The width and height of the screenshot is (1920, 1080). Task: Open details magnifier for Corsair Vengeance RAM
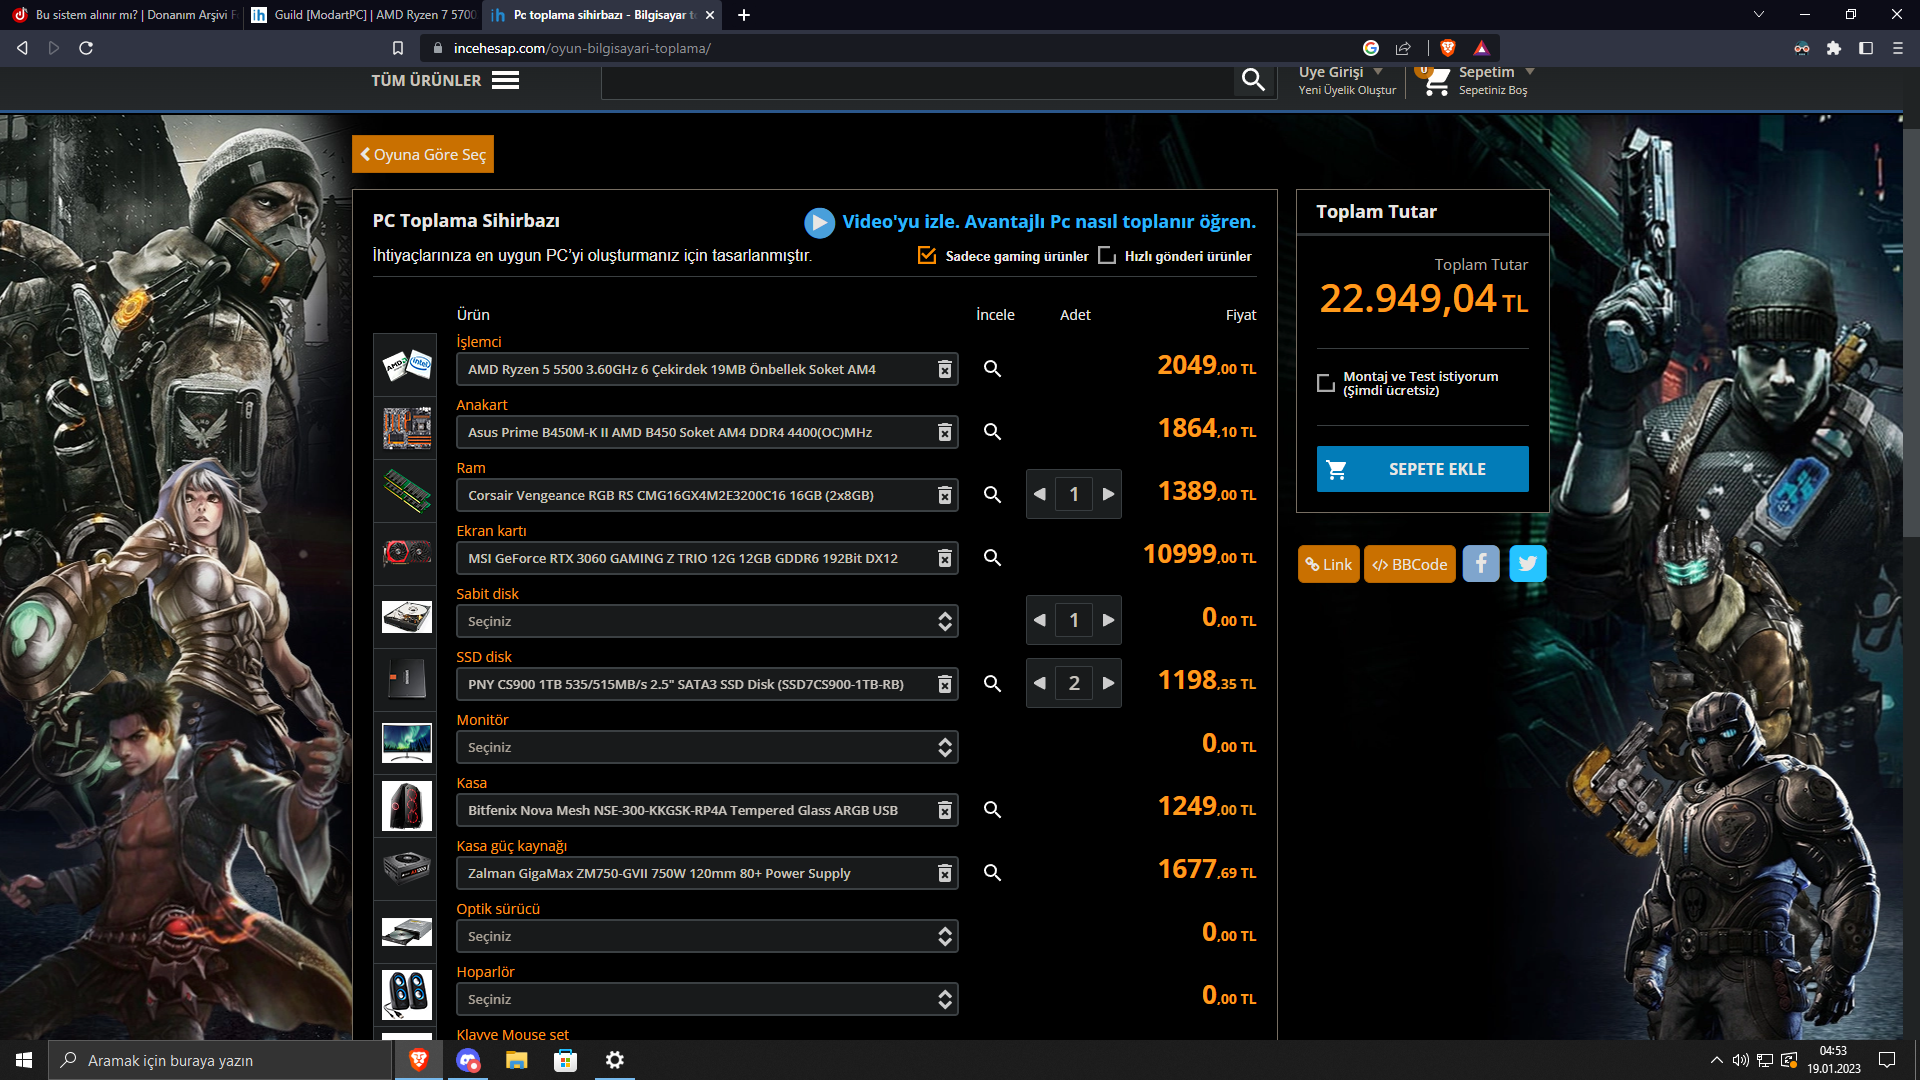pos(992,495)
